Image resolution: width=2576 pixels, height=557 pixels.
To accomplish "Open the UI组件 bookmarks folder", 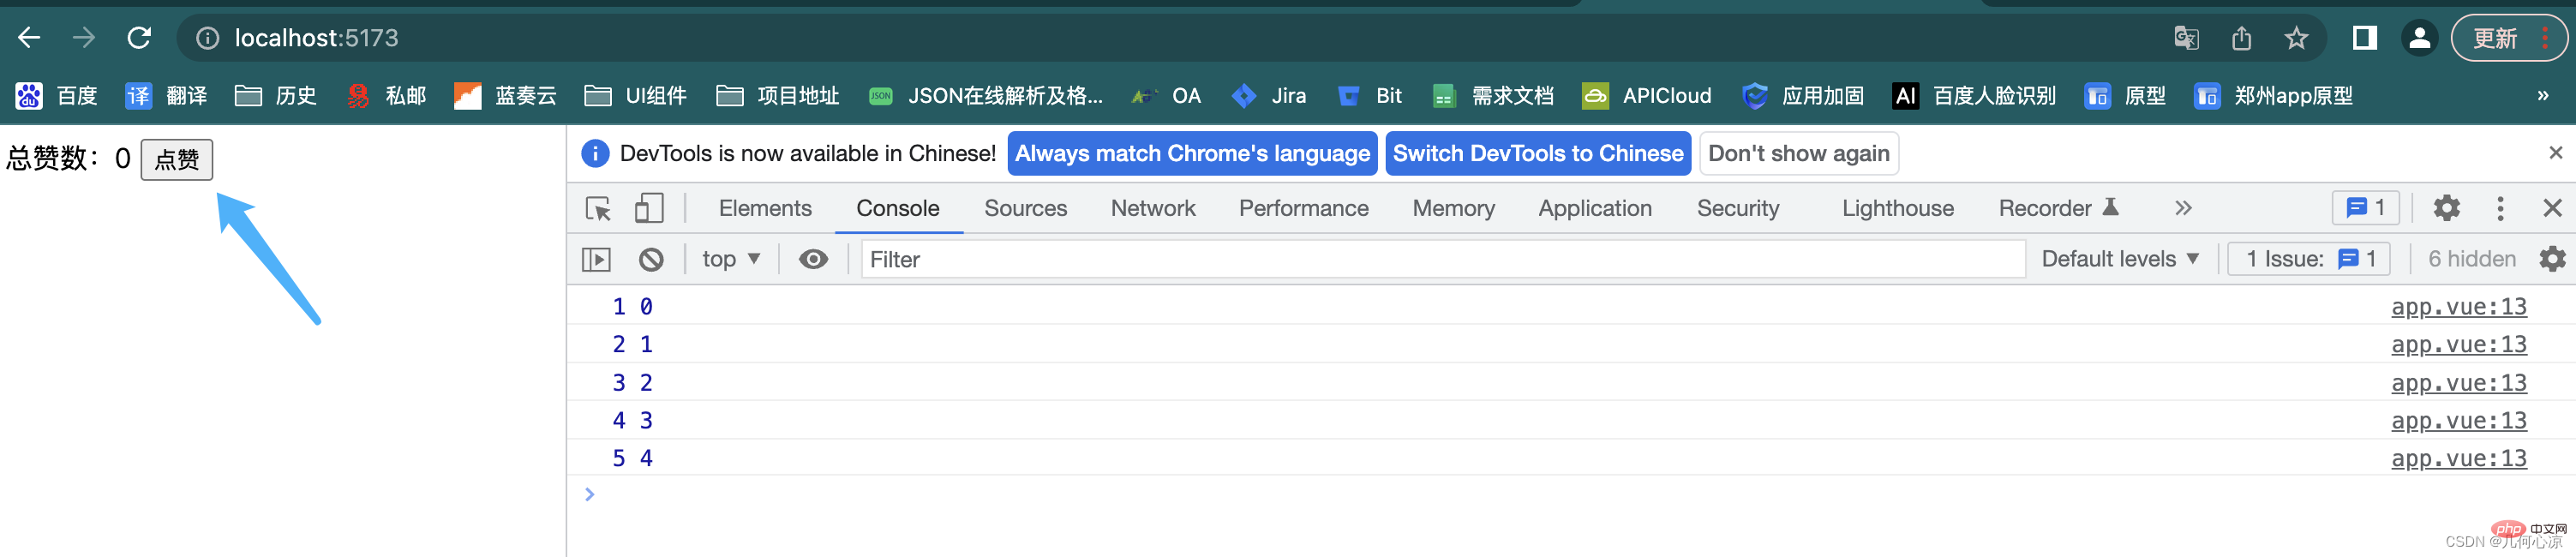I will pyautogui.click(x=635, y=96).
